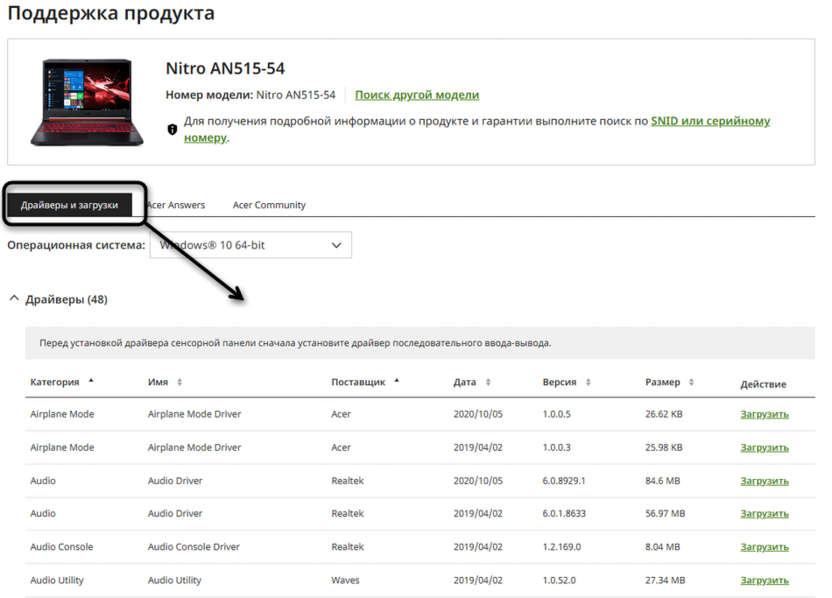Click the Audio Utility category cell
Image resolution: width=832 pixels, height=598 pixels.
tap(57, 580)
